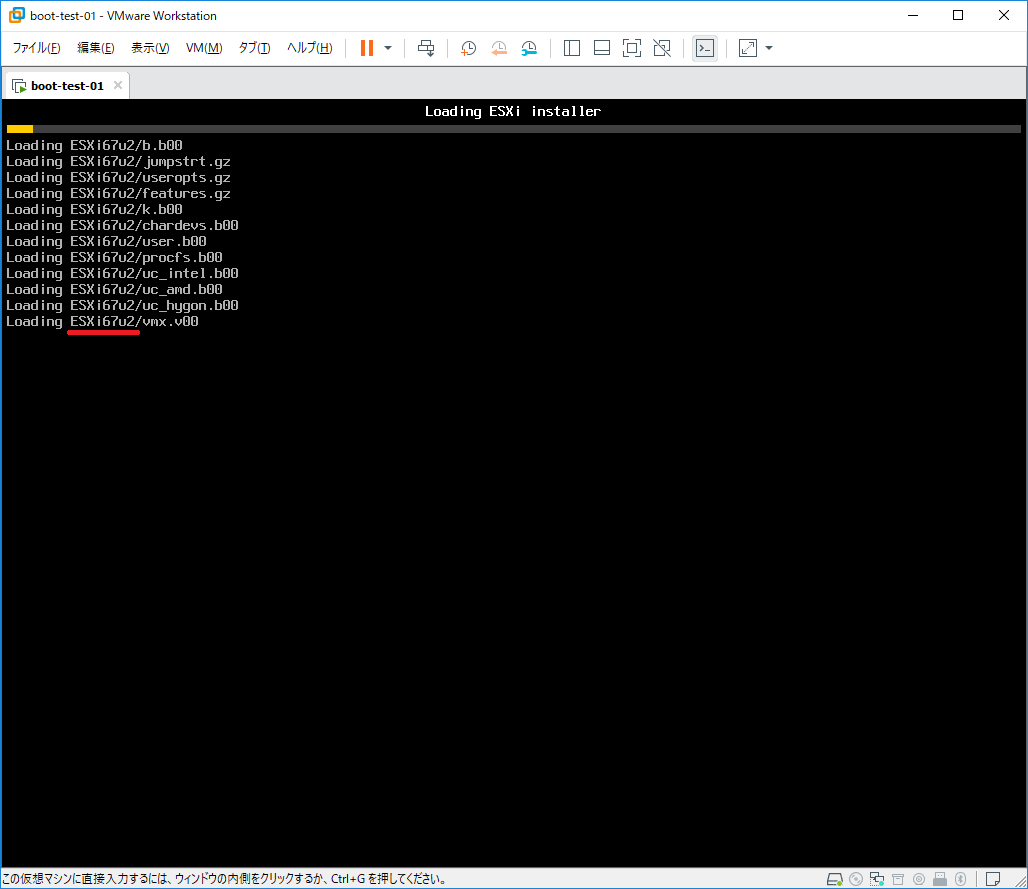
Task: Click the Loading ESXi67u2/uc_hygon.b00 line
Action: pos(122,306)
